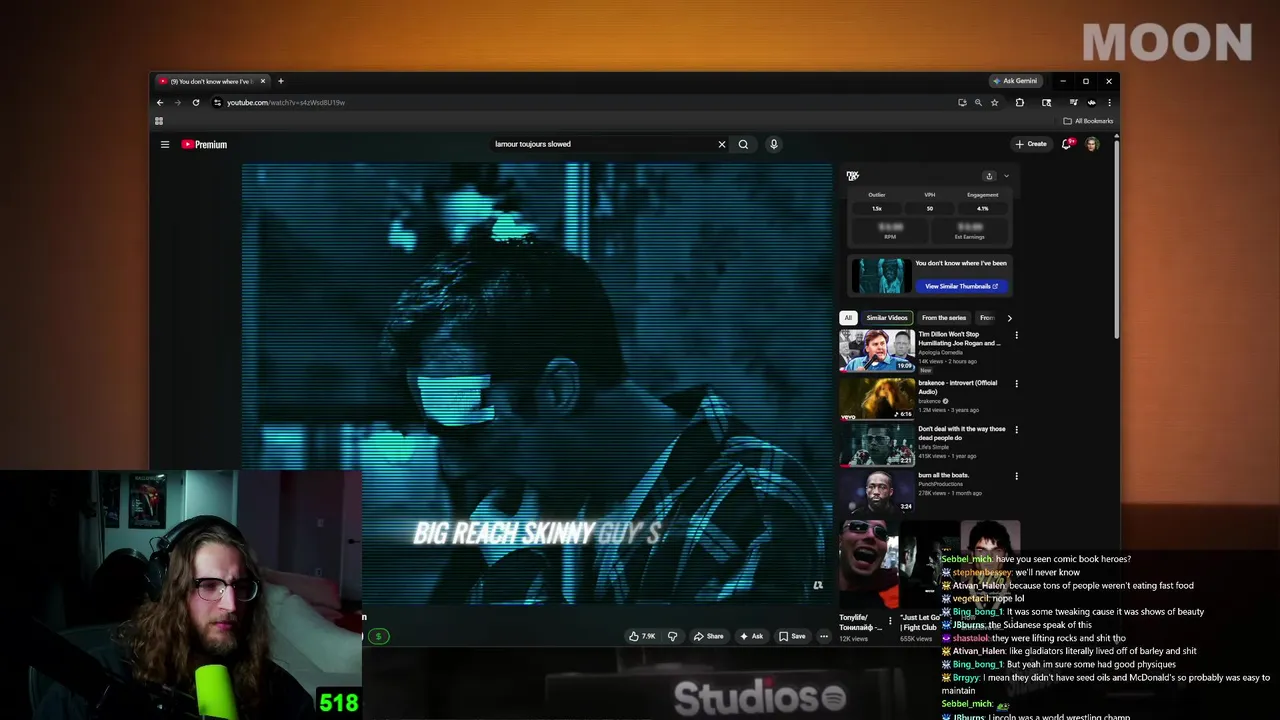This screenshot has width=1280, height=720.
Task: Click the extension panel thumbnail preview
Action: (x=881, y=275)
